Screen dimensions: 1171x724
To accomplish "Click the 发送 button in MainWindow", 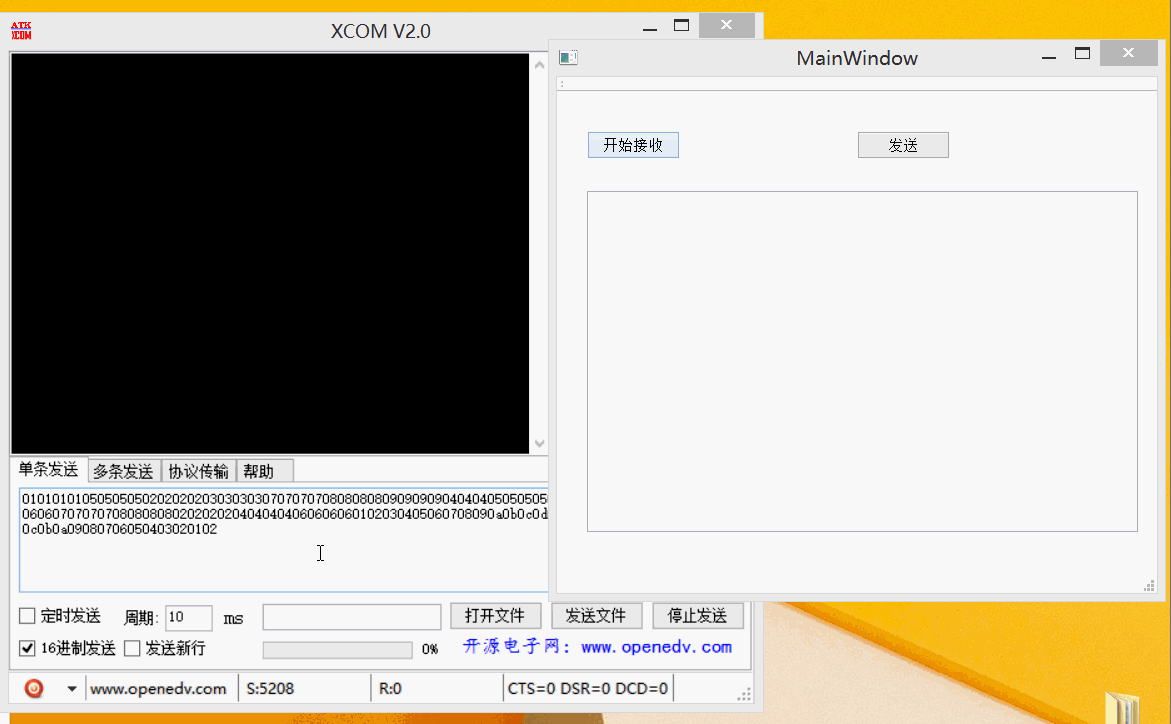I will tap(902, 144).
